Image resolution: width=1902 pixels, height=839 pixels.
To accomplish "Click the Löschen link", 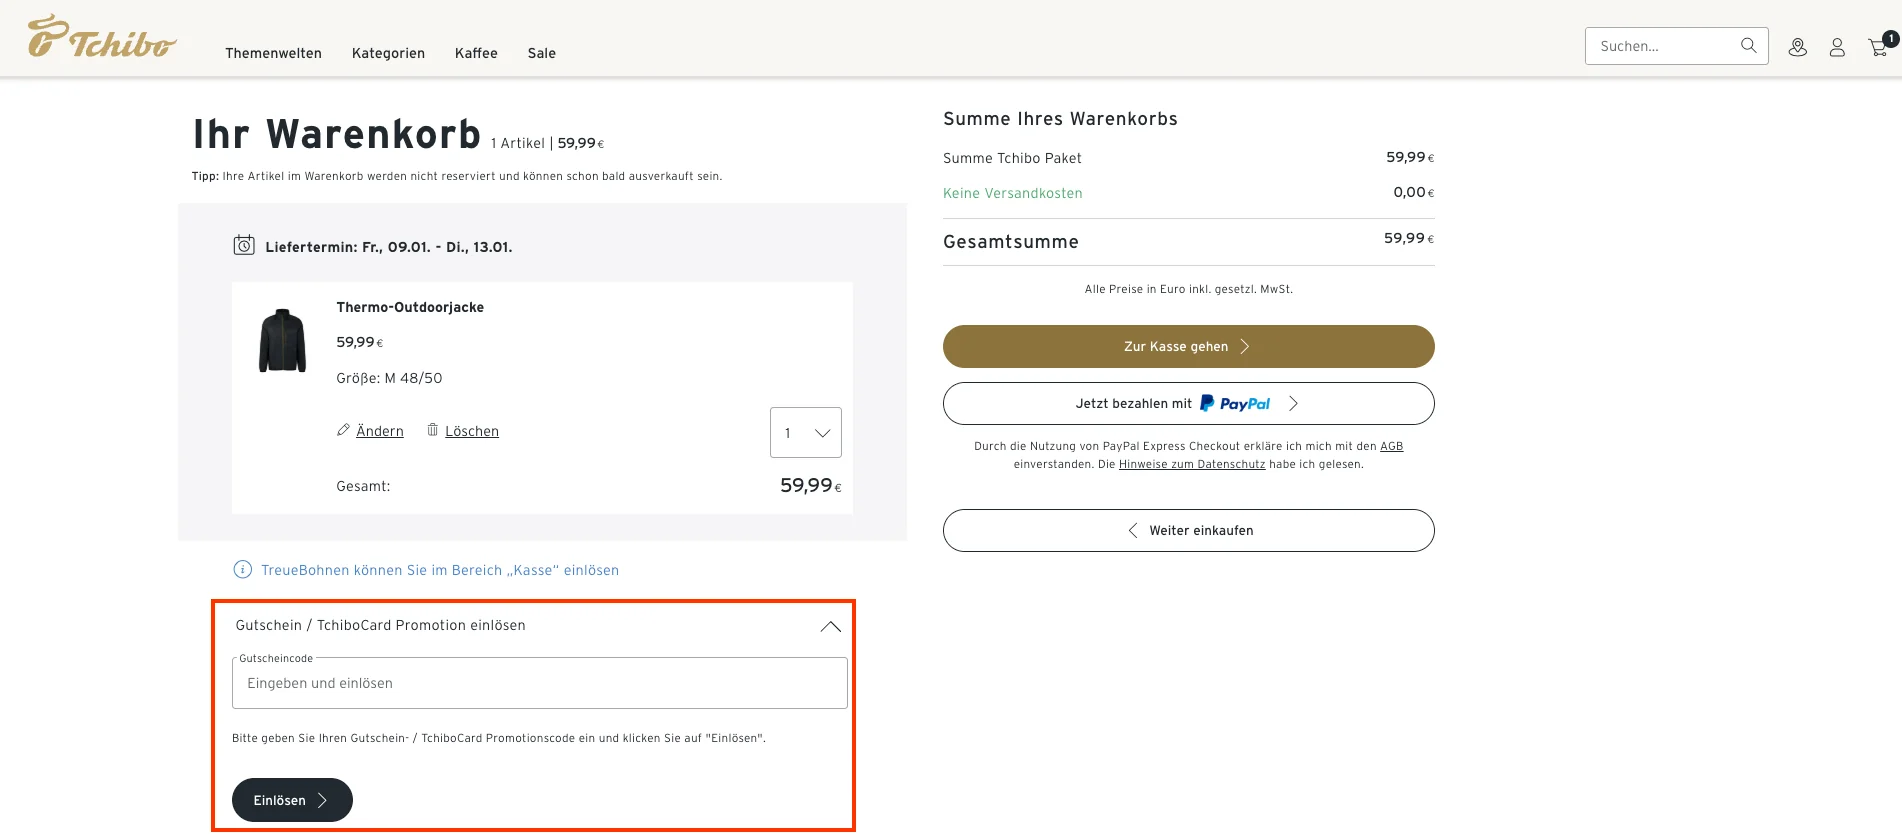I will 472,431.
